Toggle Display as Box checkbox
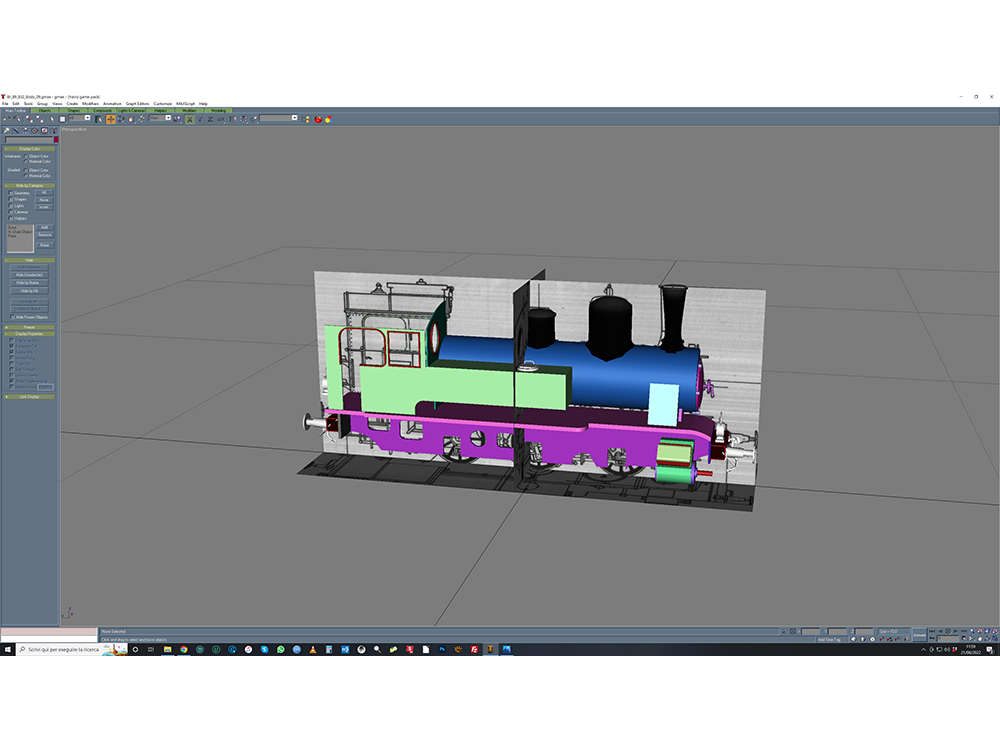1000x750 pixels. 11,341
